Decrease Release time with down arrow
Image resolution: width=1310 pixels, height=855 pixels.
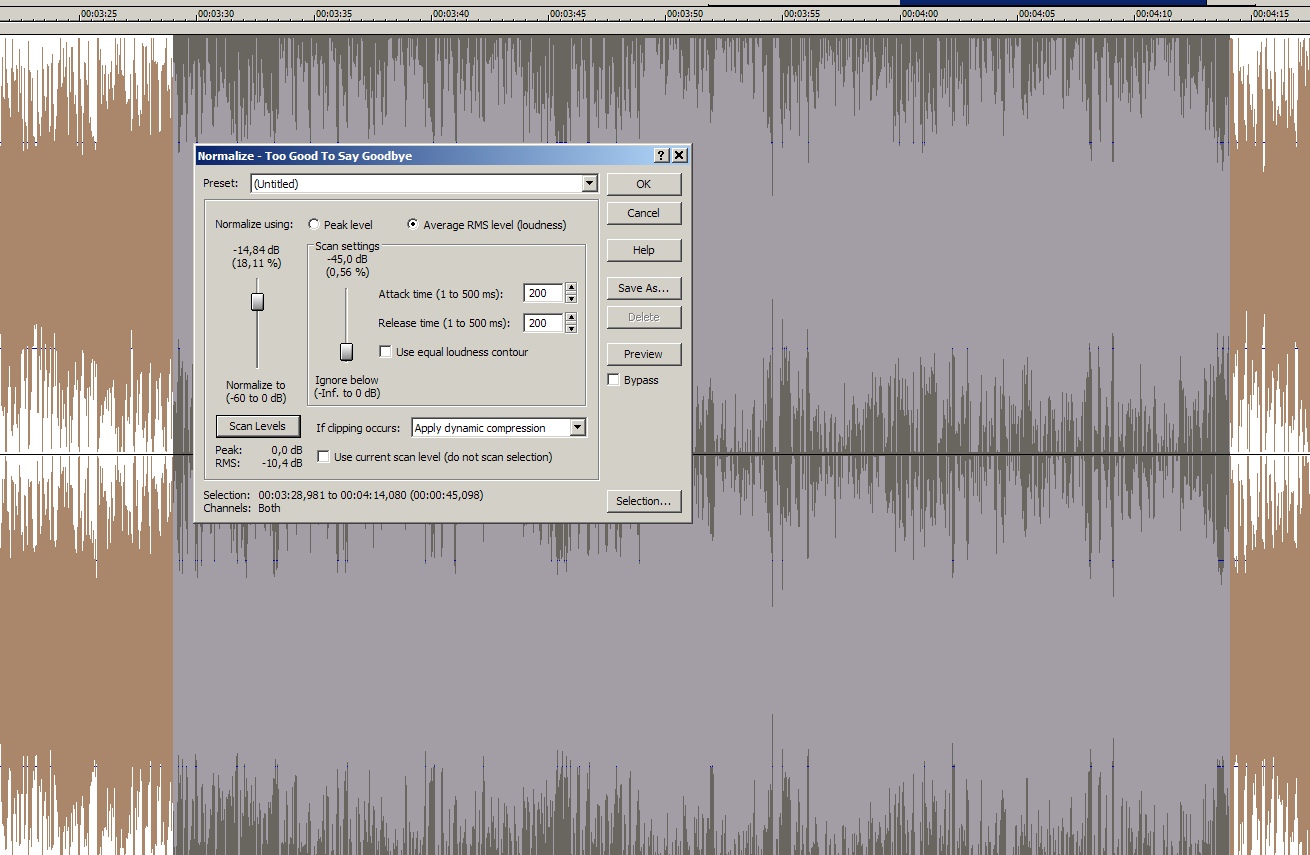[x=571, y=328]
